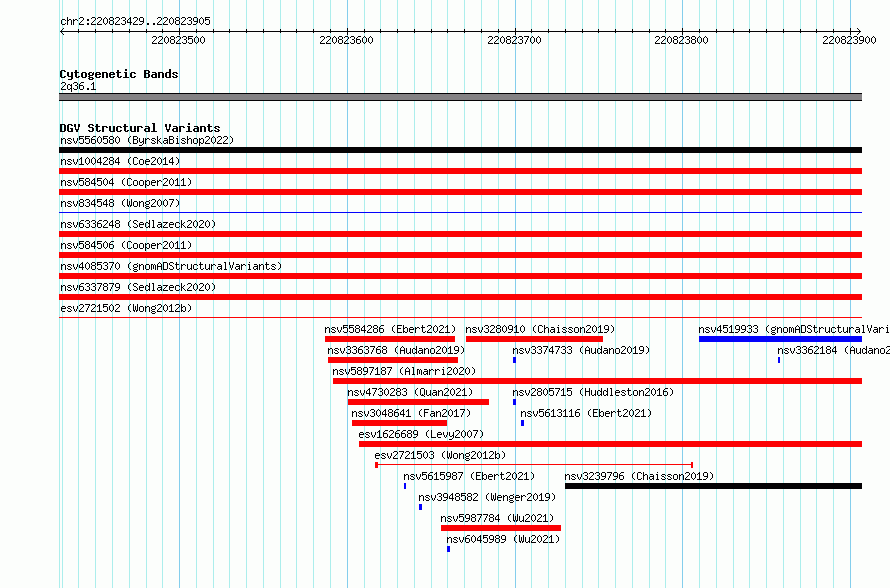Select the nsv4730283 (Quan2021) label

[410, 392]
